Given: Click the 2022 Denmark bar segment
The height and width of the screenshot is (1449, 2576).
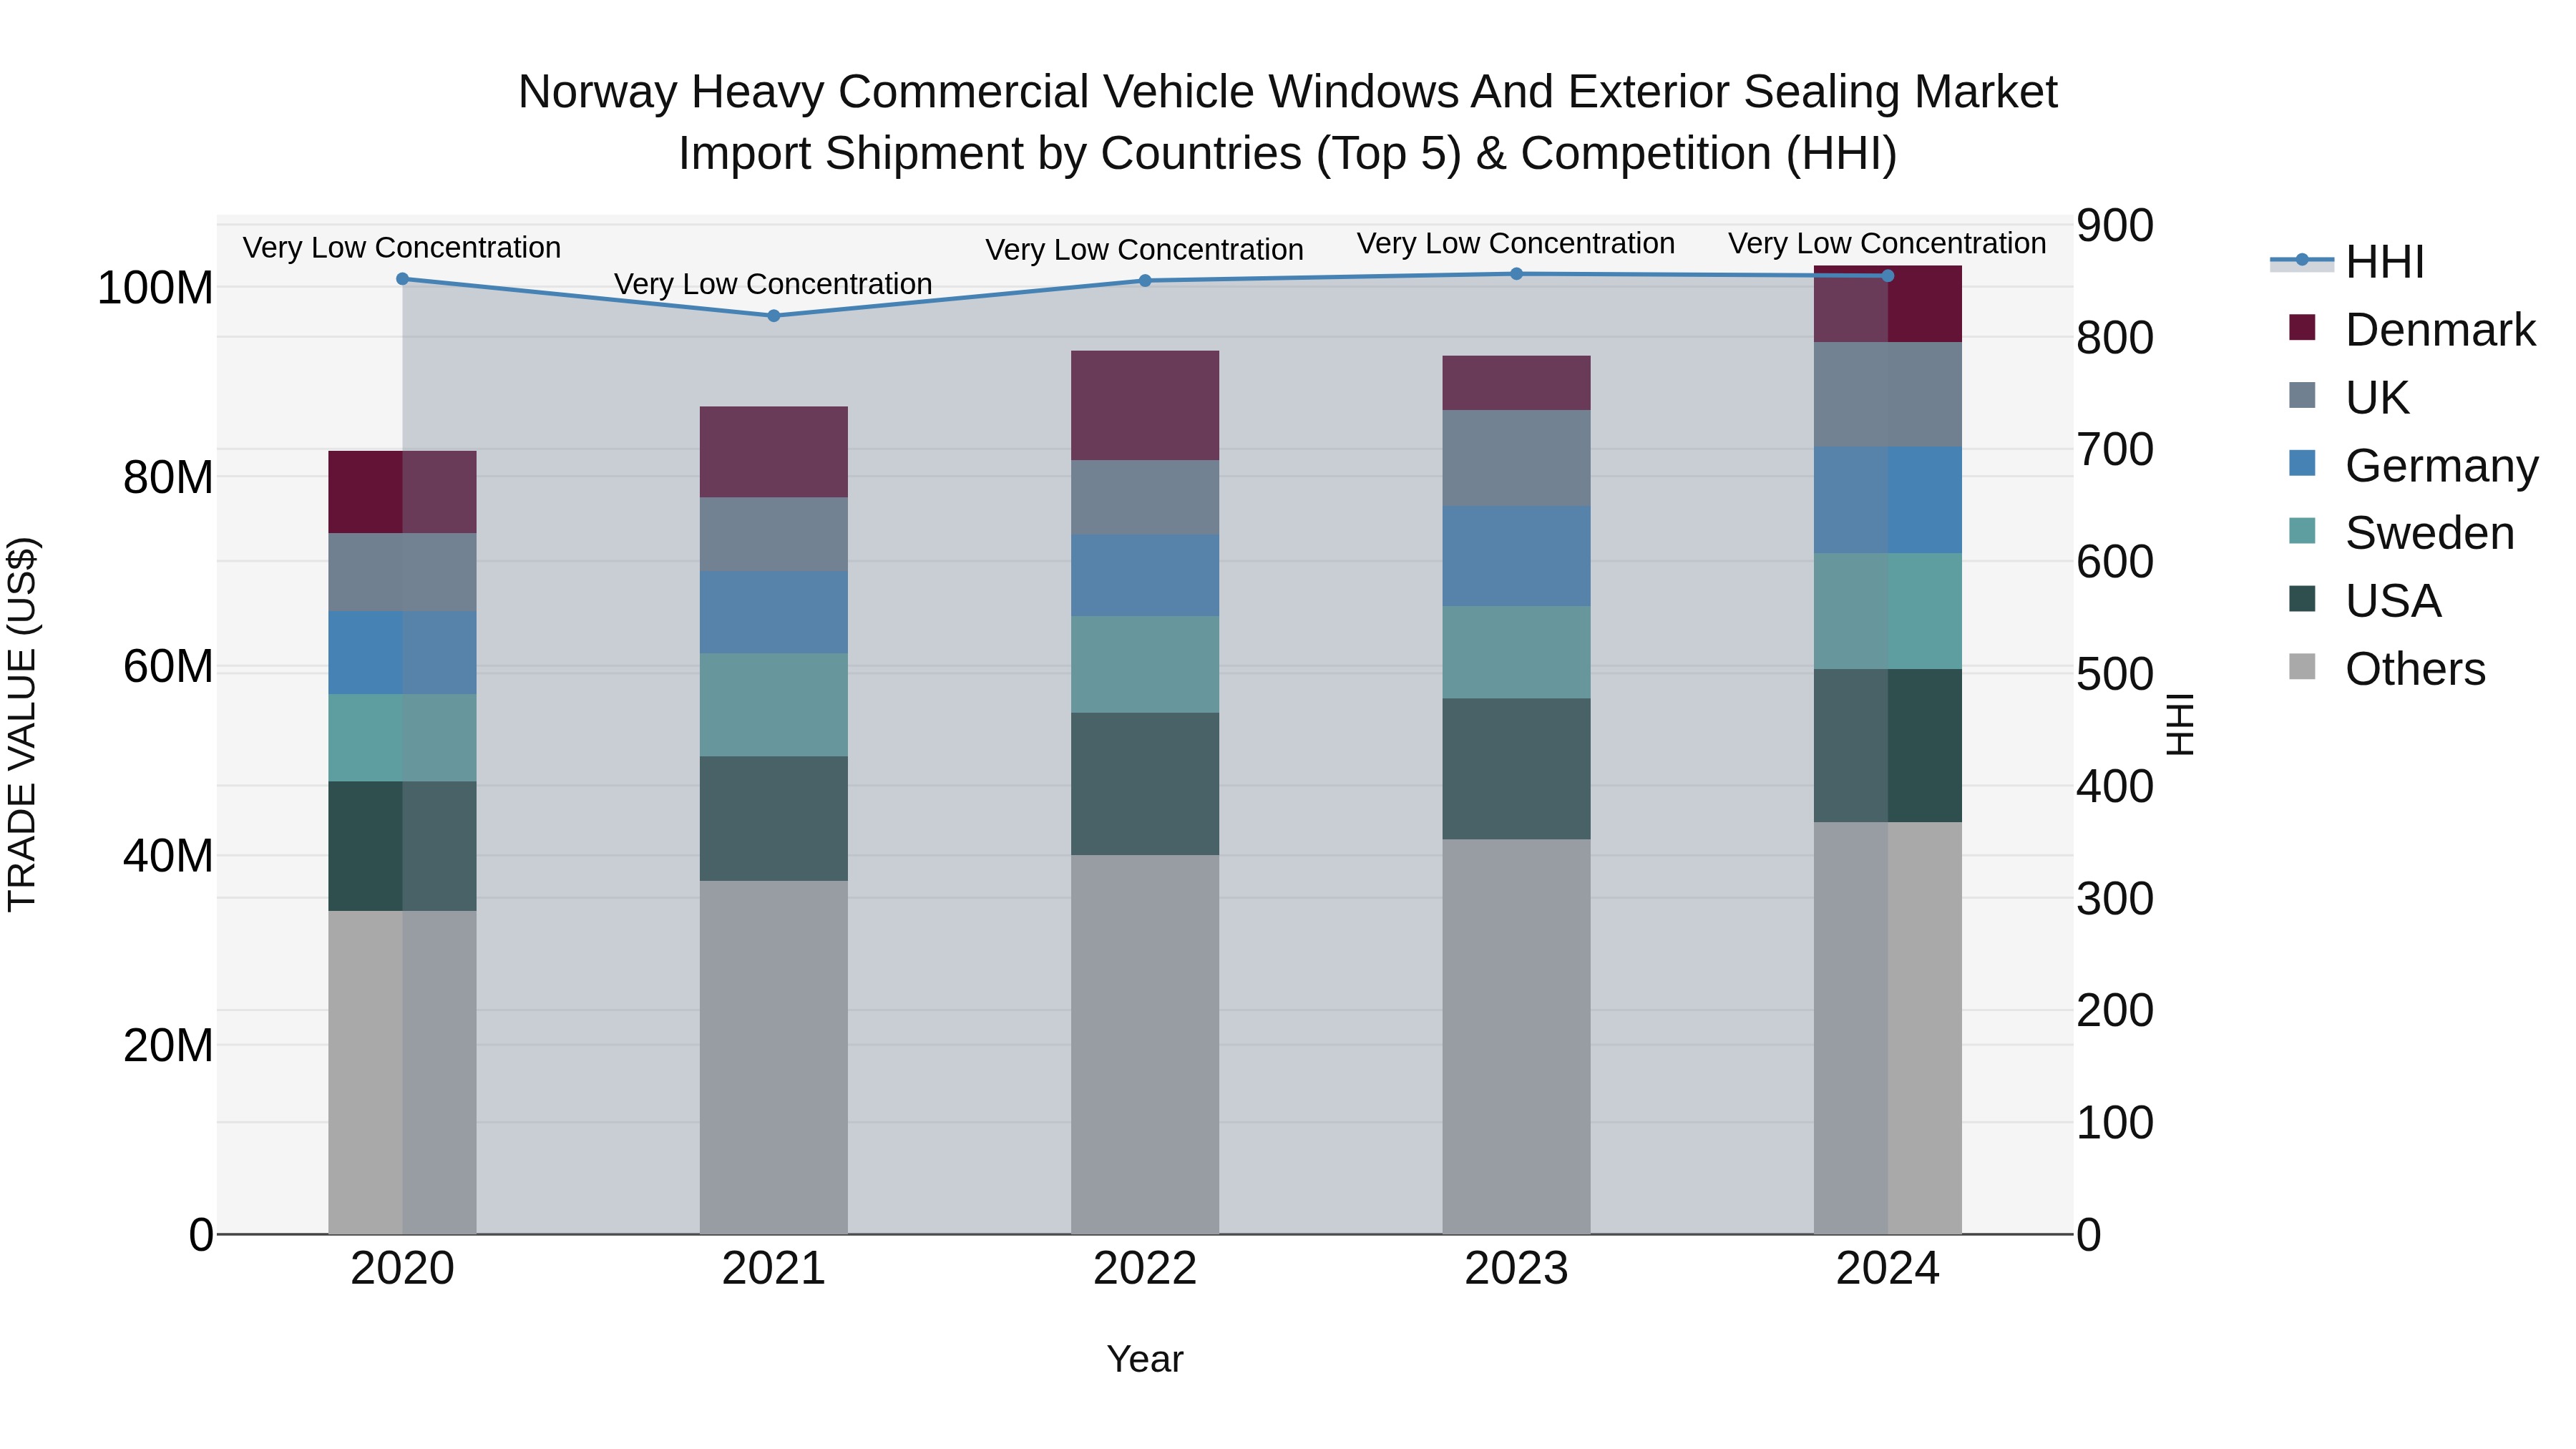Looking at the screenshot, I should coord(1145,405).
